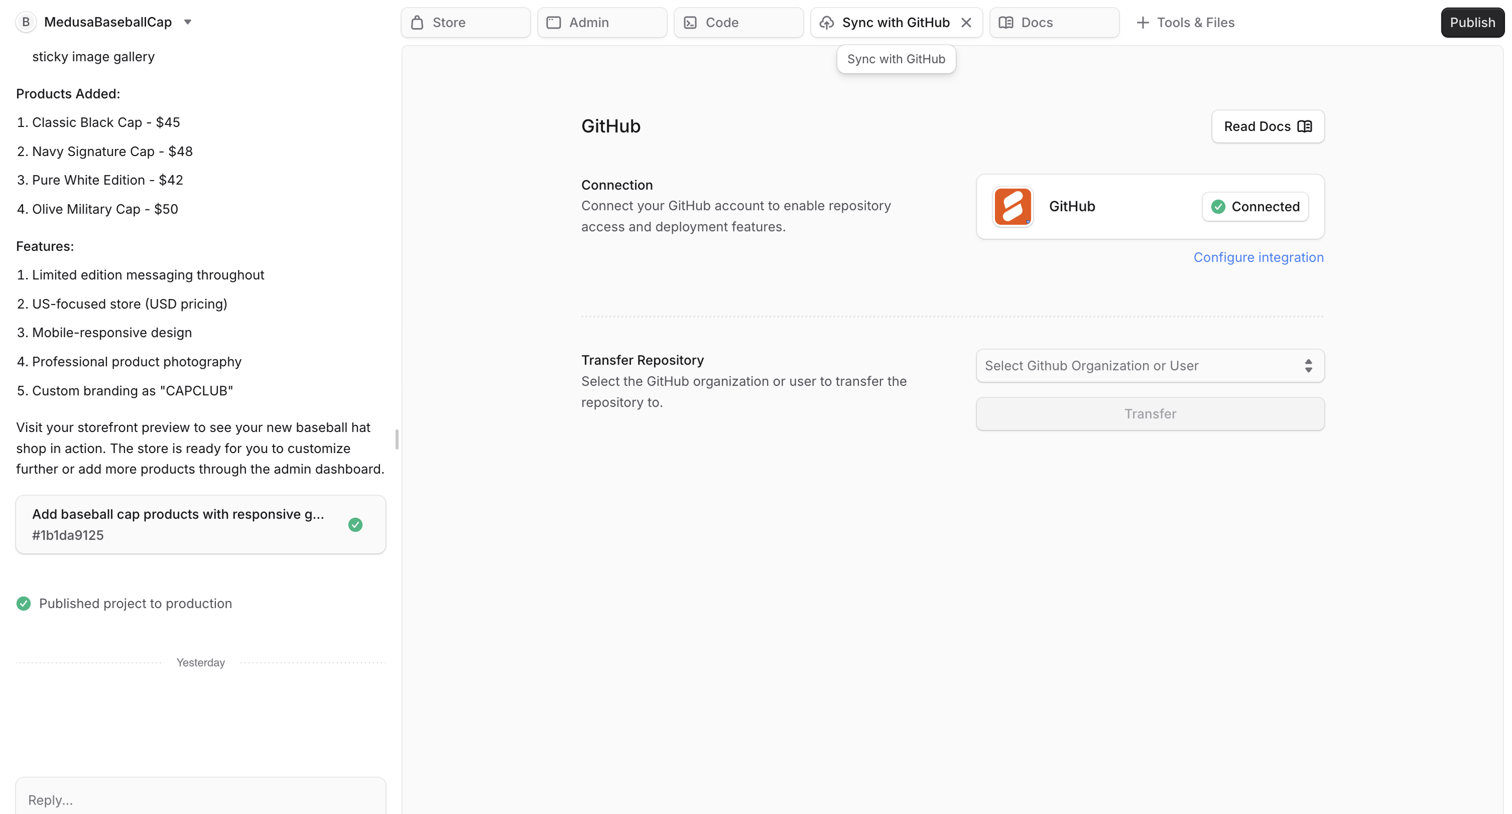This screenshot has height=814, width=1512.
Task: Click 'Pure White Edition - $42' text
Action: [107, 180]
